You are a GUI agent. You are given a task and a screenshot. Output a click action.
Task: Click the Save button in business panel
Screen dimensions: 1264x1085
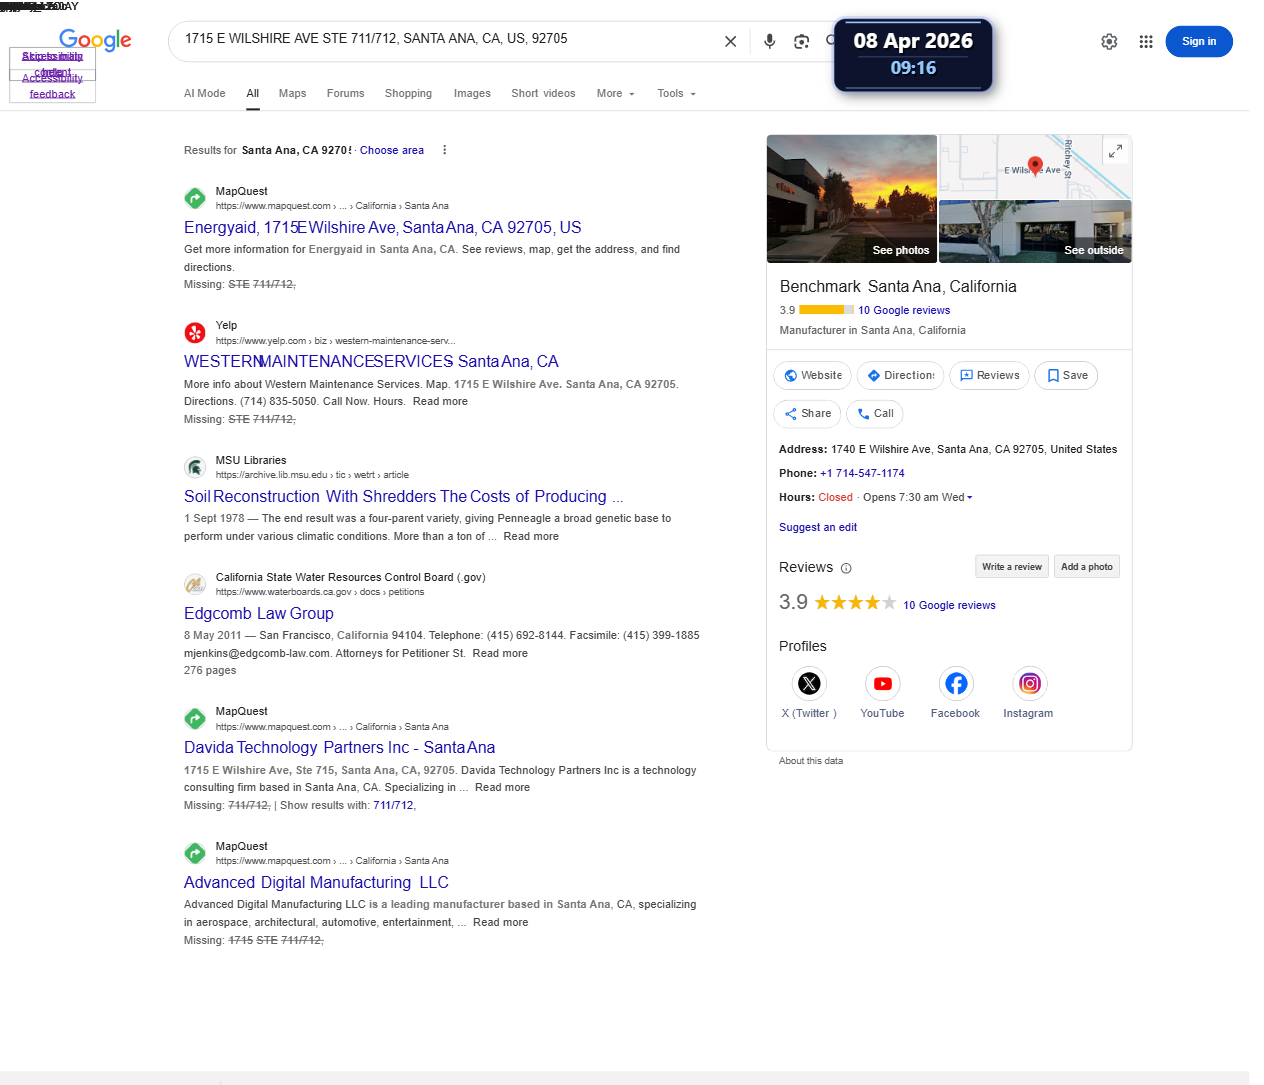point(1066,375)
